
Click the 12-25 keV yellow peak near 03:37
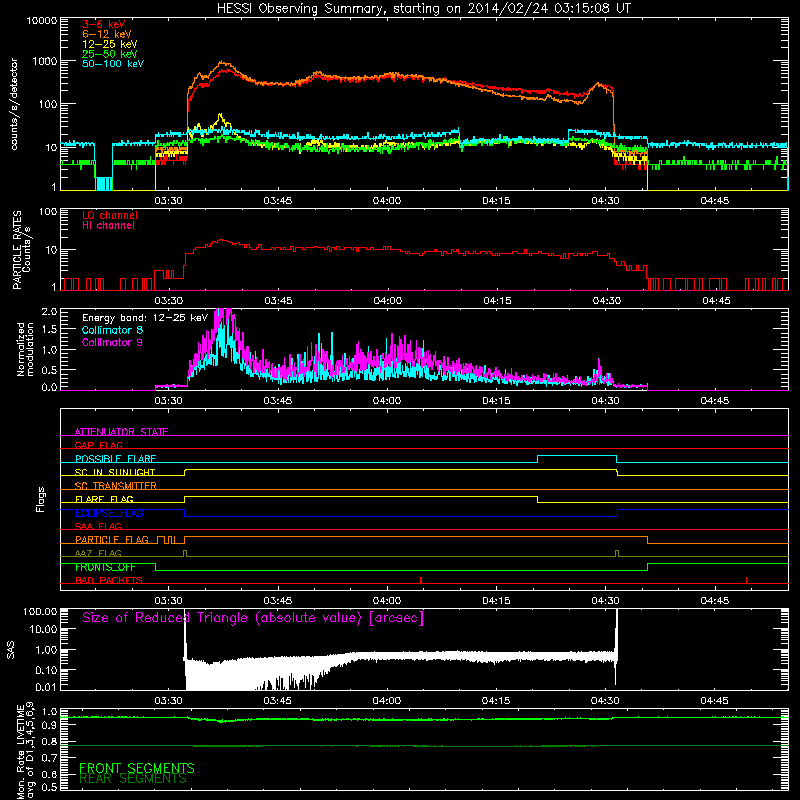point(220,118)
